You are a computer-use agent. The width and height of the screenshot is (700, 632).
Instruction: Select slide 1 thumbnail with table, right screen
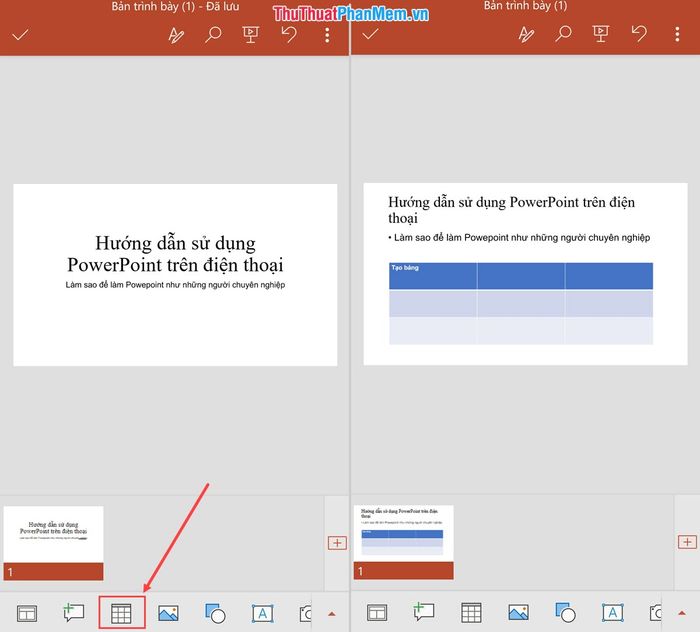[x=404, y=542]
